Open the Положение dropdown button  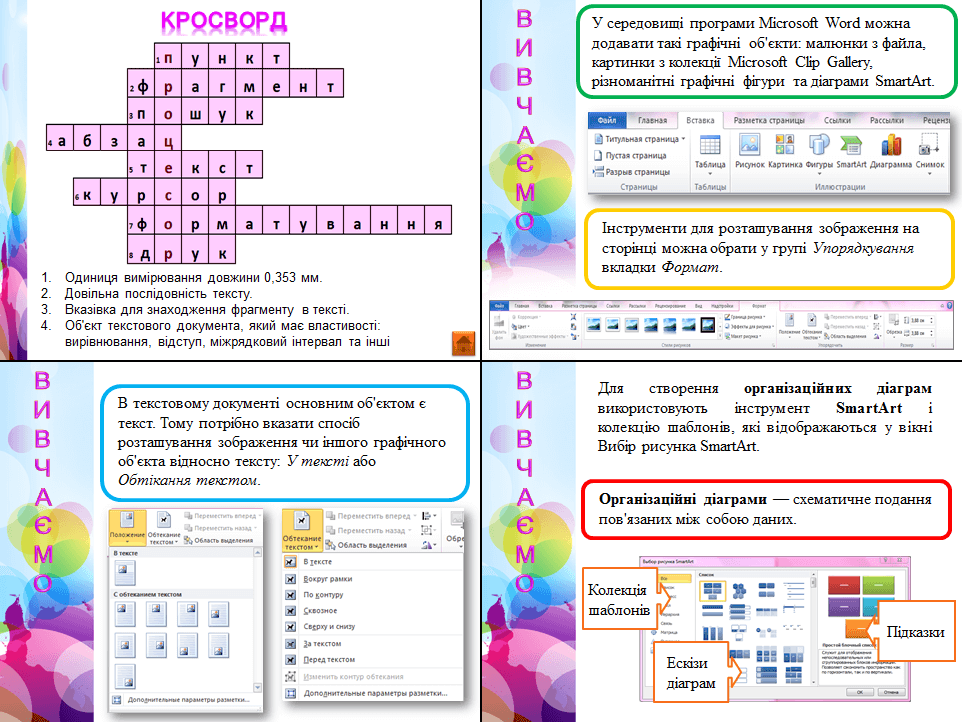point(127,528)
